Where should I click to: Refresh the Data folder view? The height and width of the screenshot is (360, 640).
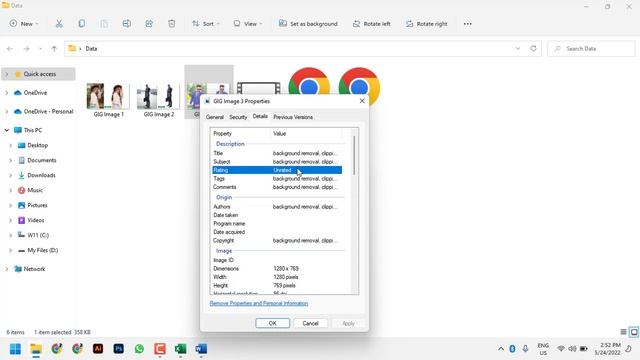coord(533,49)
